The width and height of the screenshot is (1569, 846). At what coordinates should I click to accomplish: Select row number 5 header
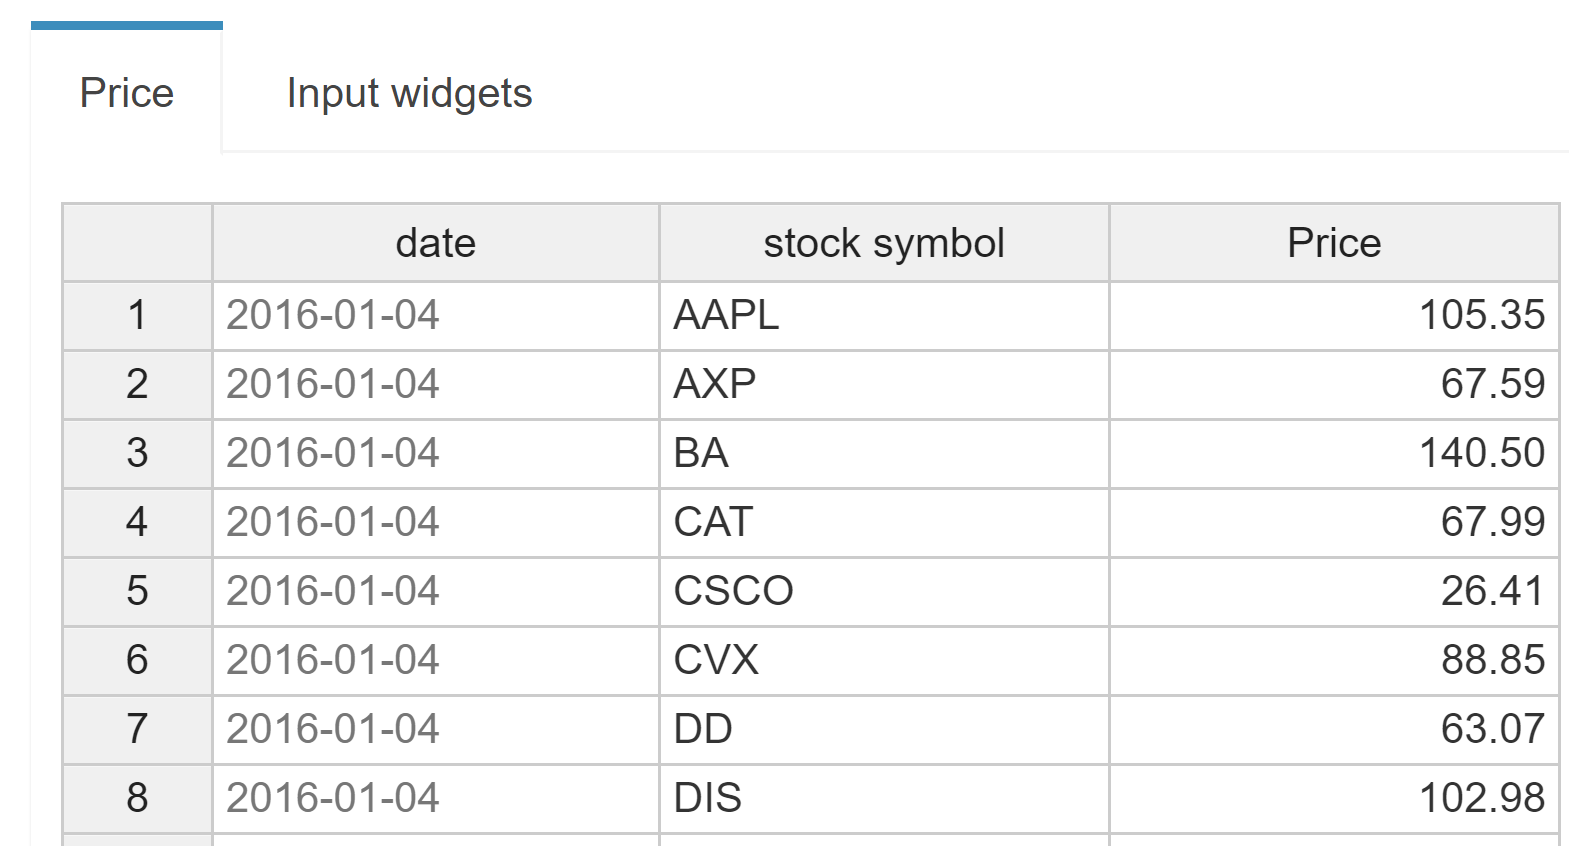(137, 592)
